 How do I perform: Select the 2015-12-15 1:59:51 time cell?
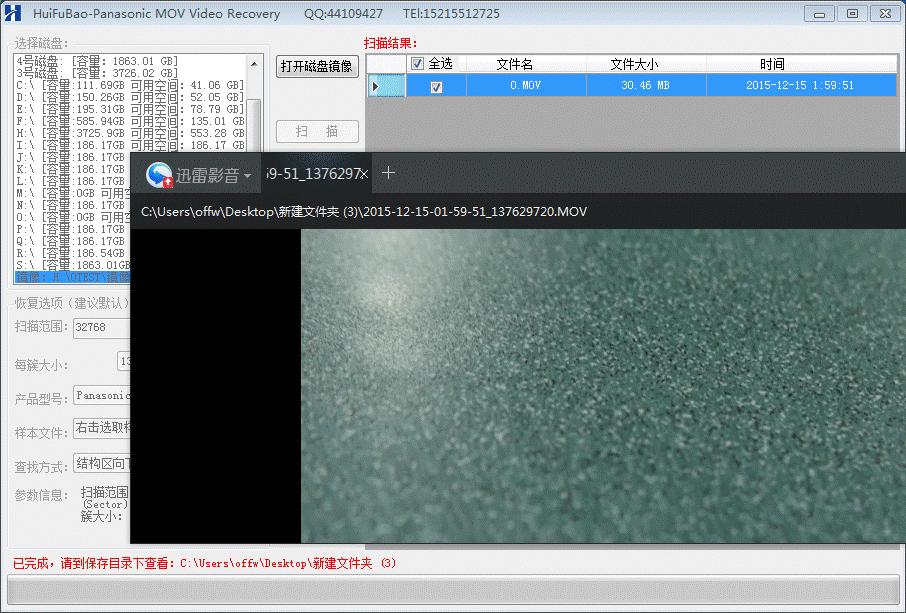click(801, 86)
